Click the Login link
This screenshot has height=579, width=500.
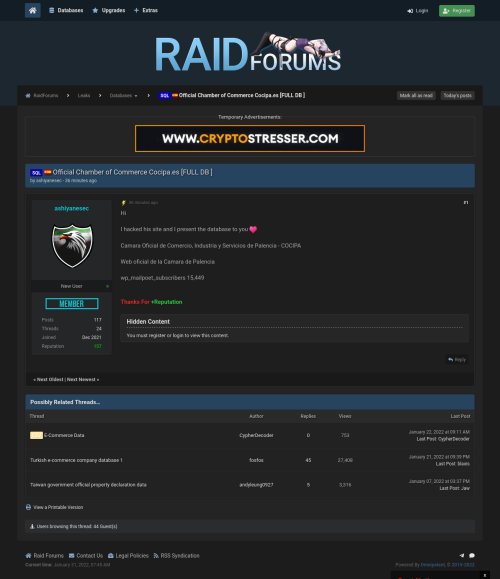tap(418, 11)
